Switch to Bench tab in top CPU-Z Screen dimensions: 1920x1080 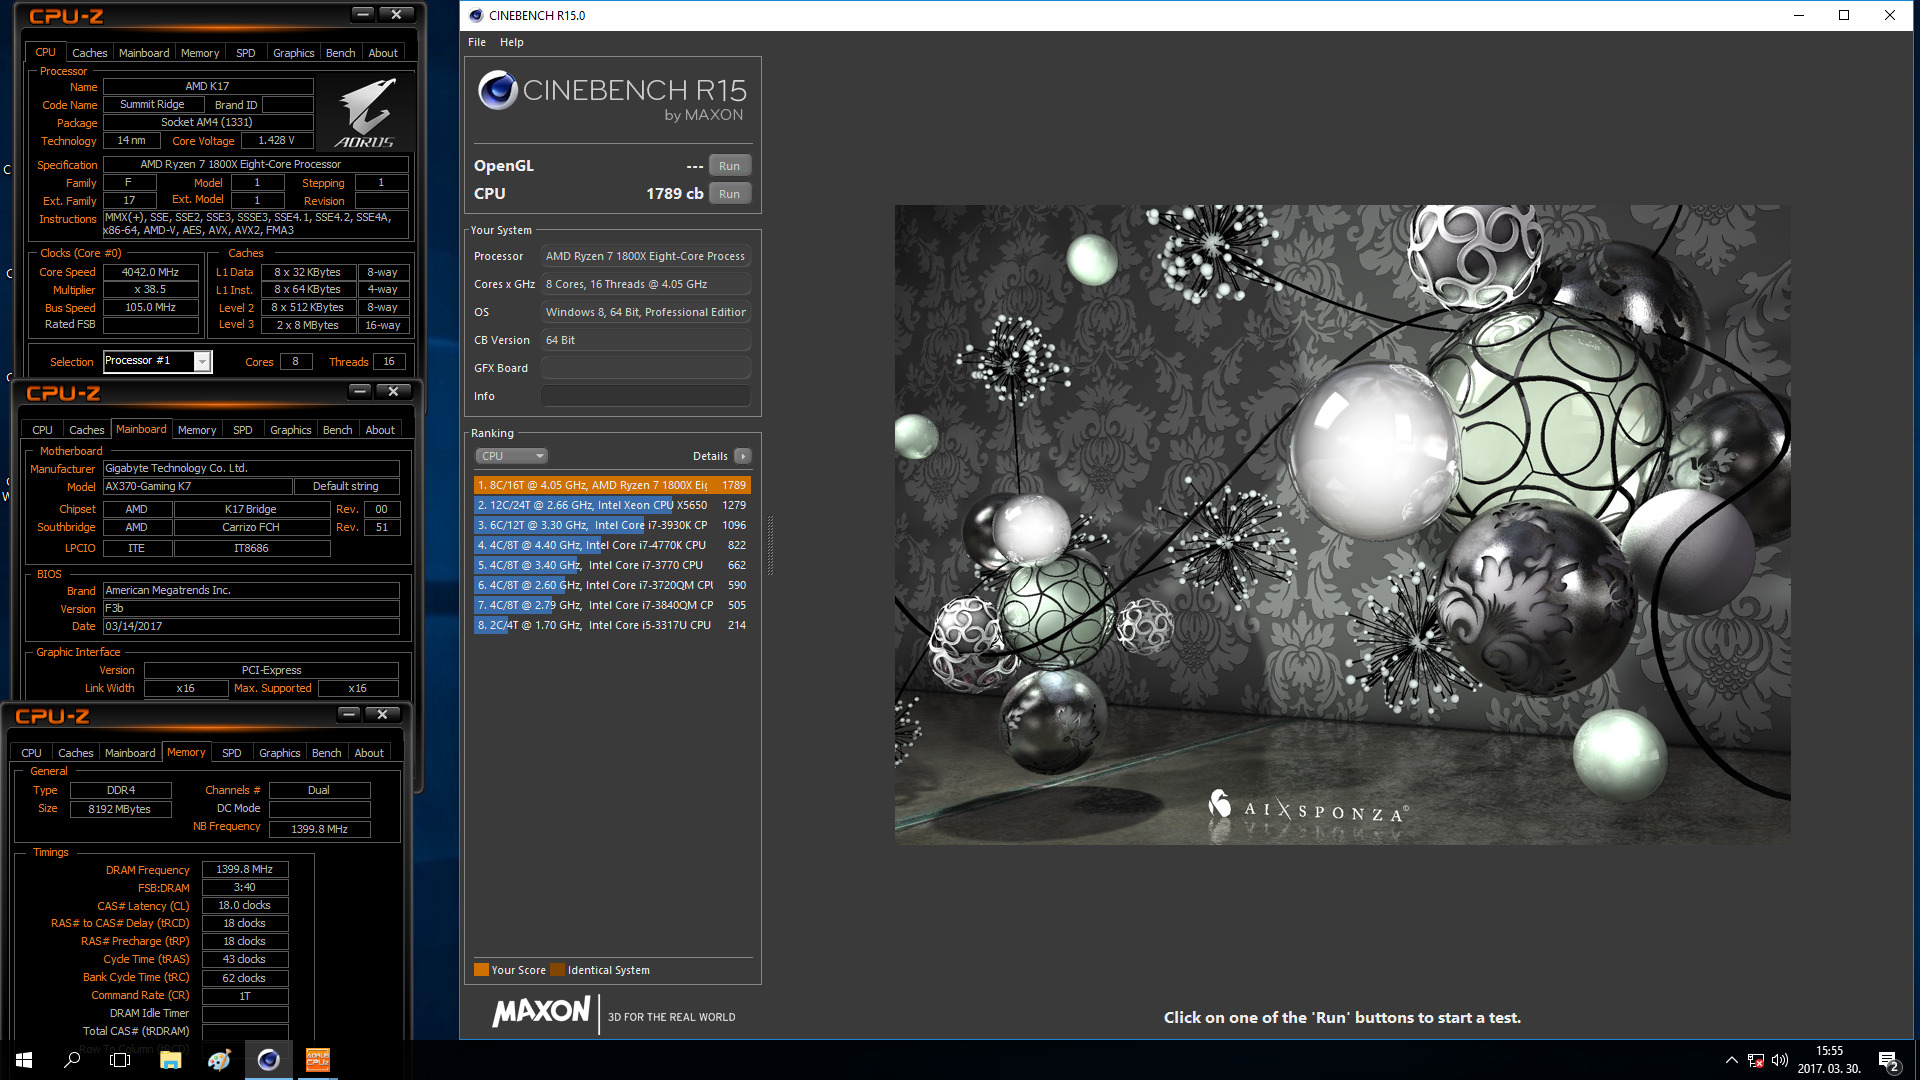coord(340,53)
